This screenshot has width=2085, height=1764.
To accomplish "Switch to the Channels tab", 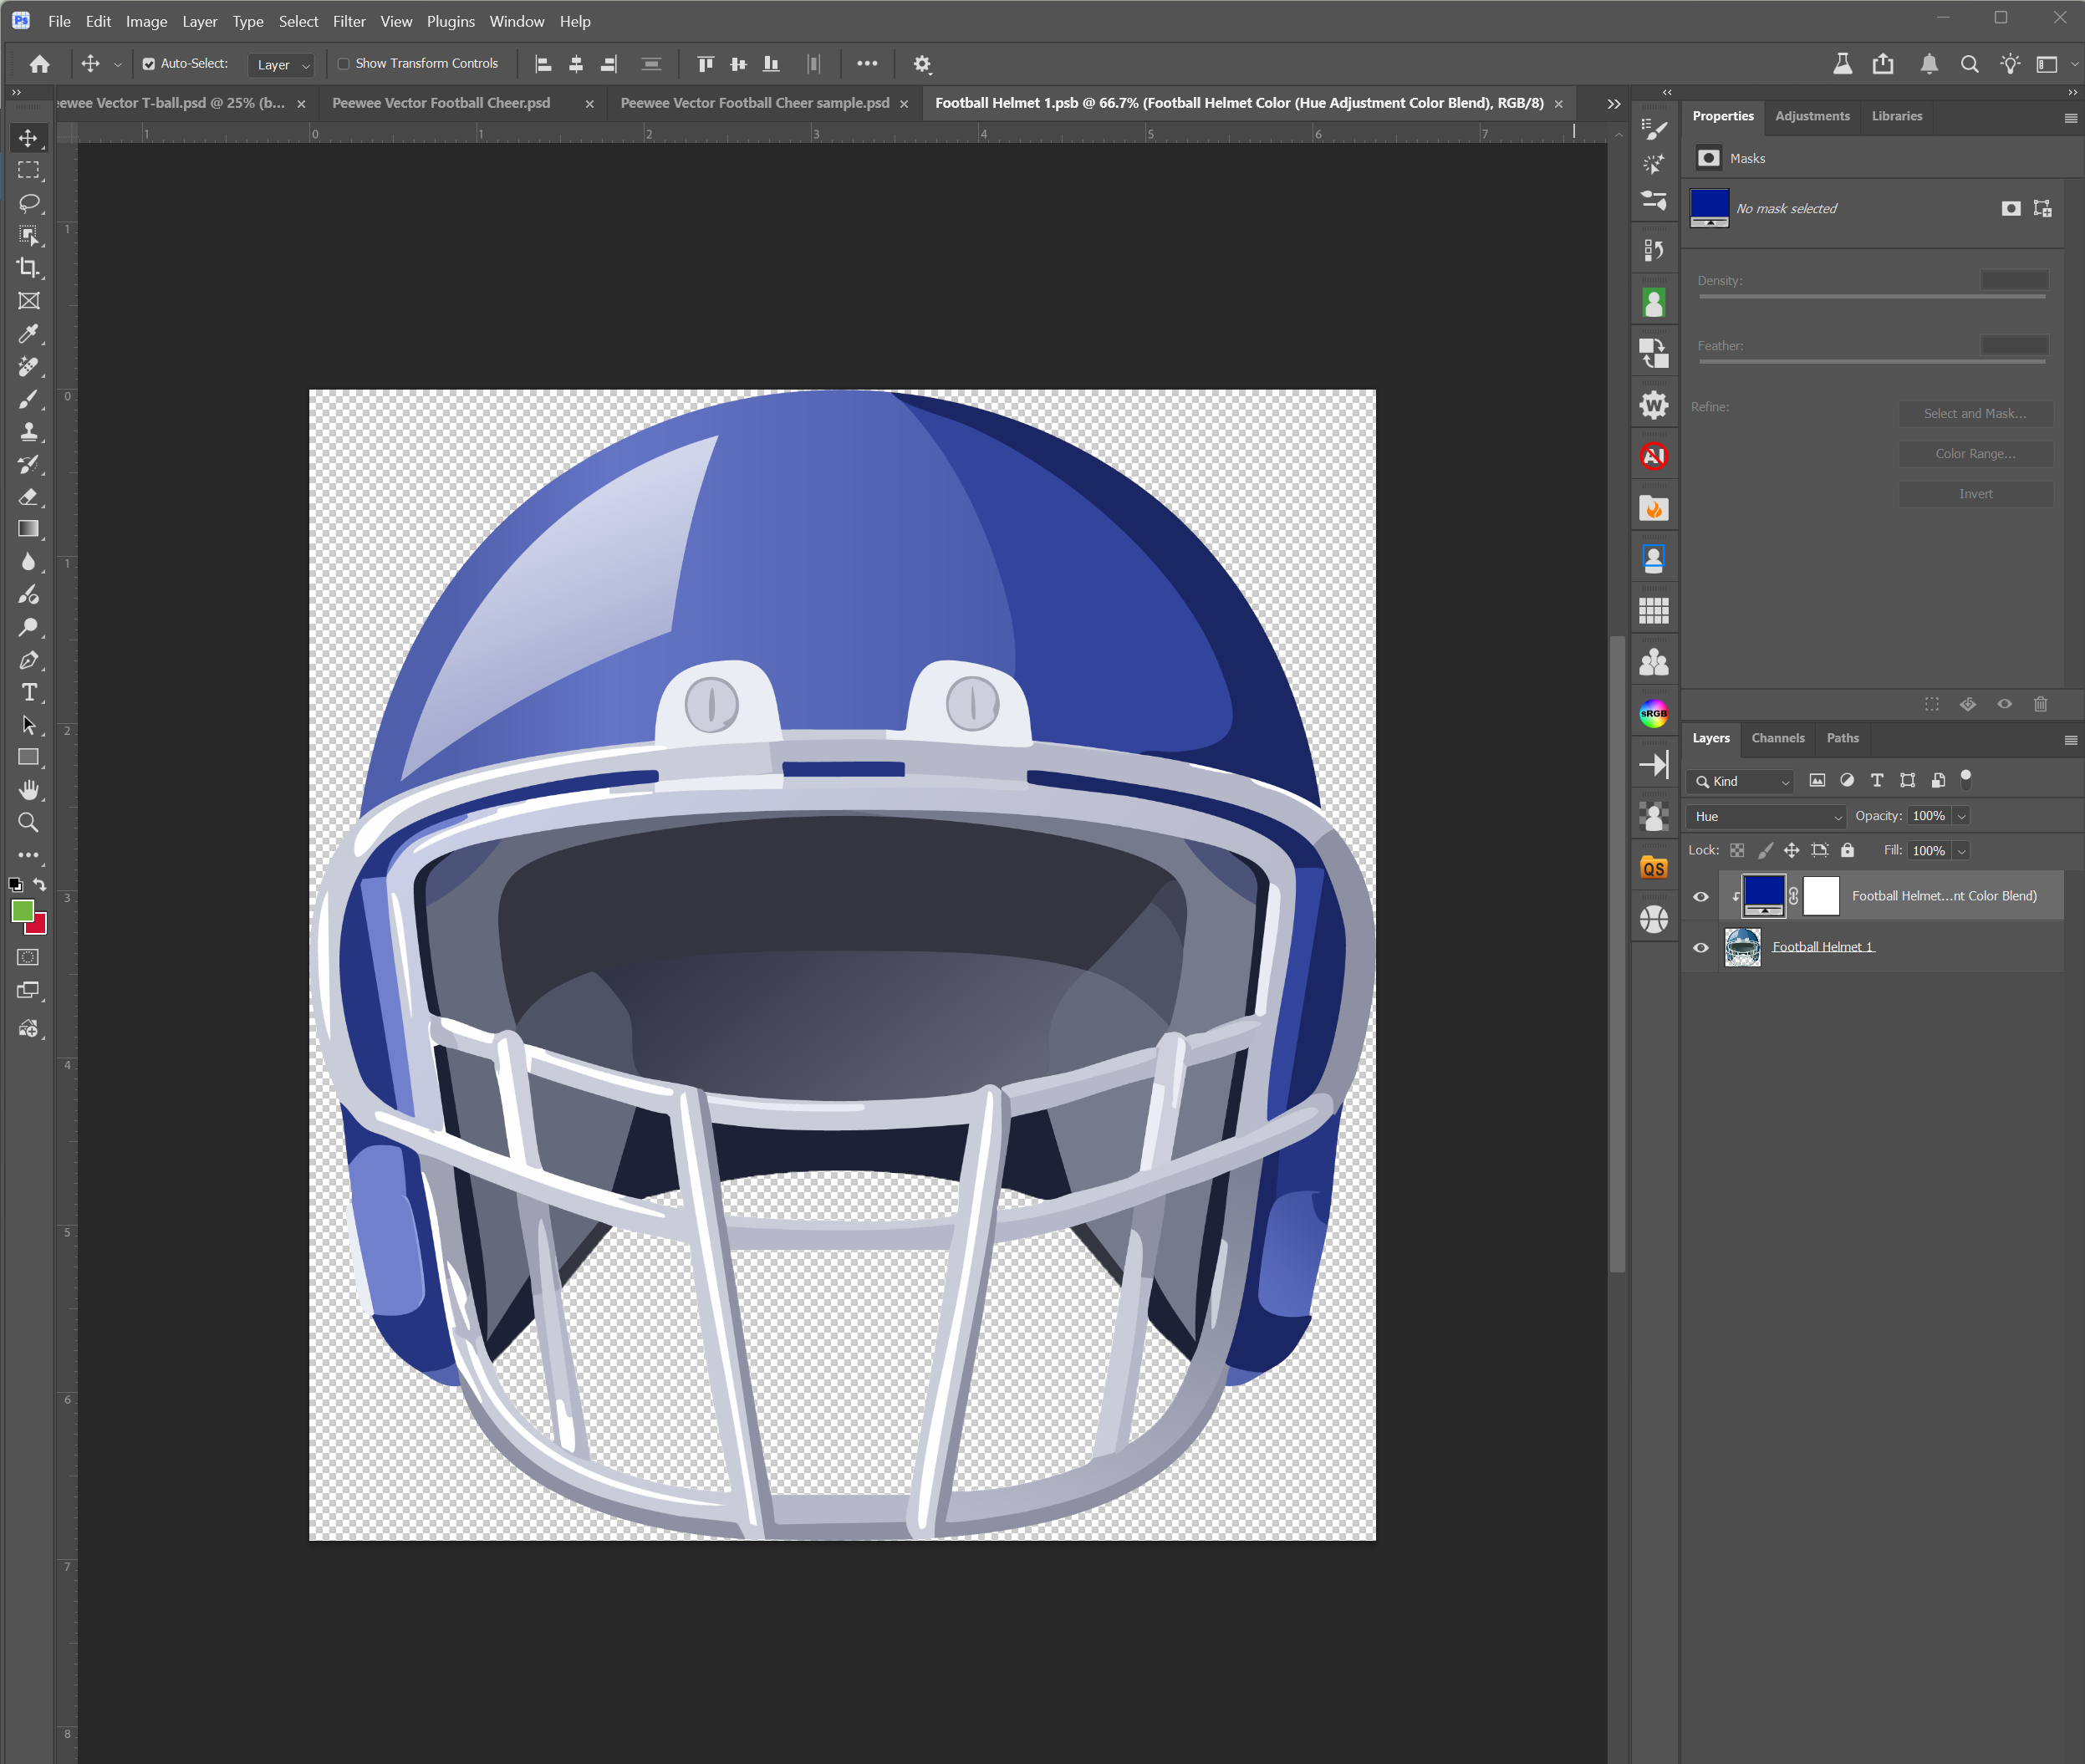I will (1777, 738).
